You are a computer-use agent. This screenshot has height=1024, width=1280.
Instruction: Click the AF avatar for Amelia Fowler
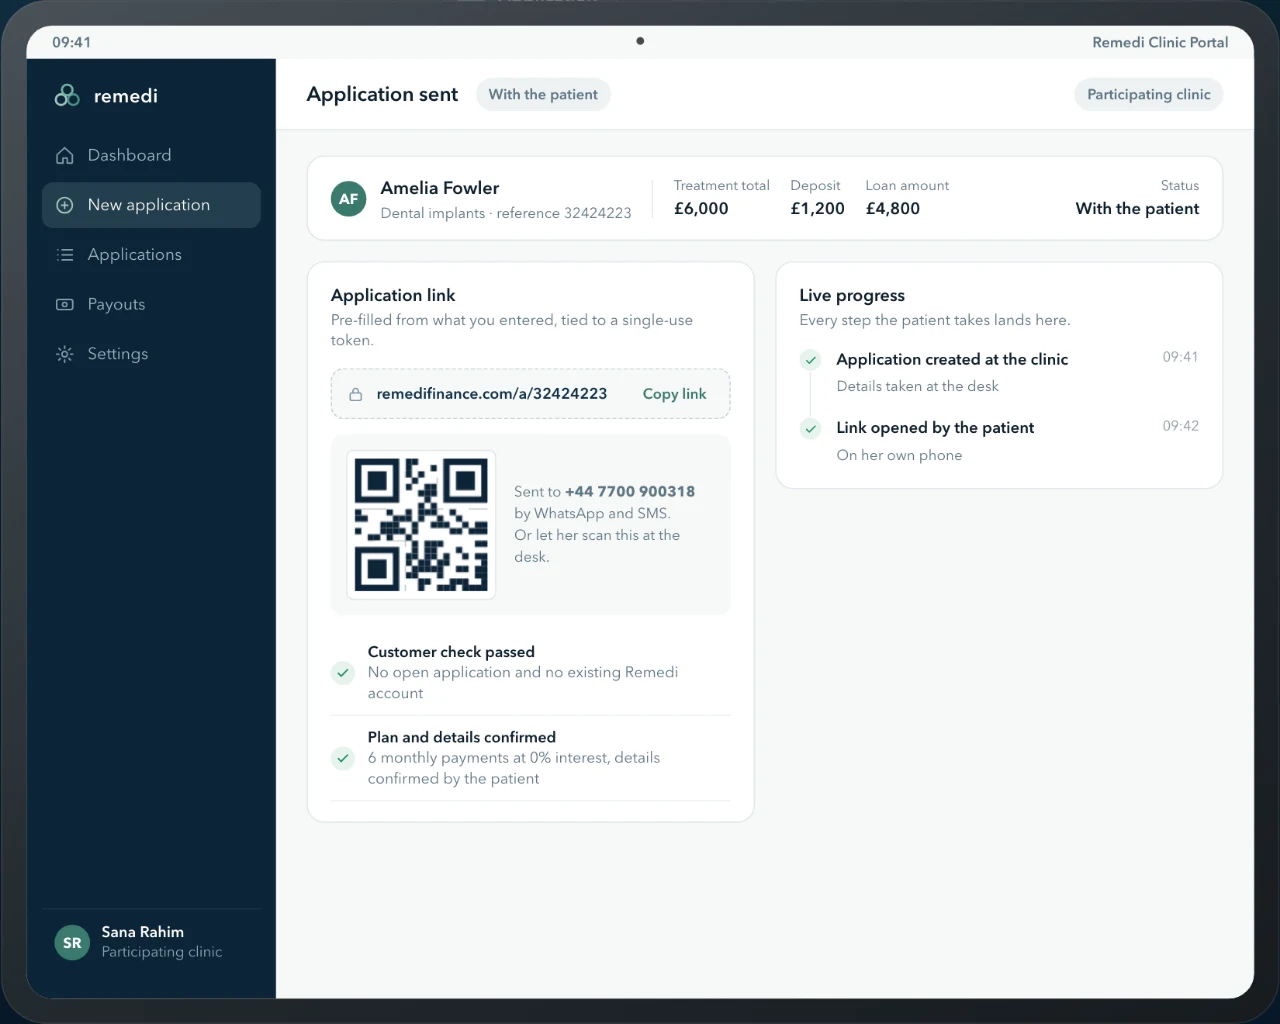(348, 198)
